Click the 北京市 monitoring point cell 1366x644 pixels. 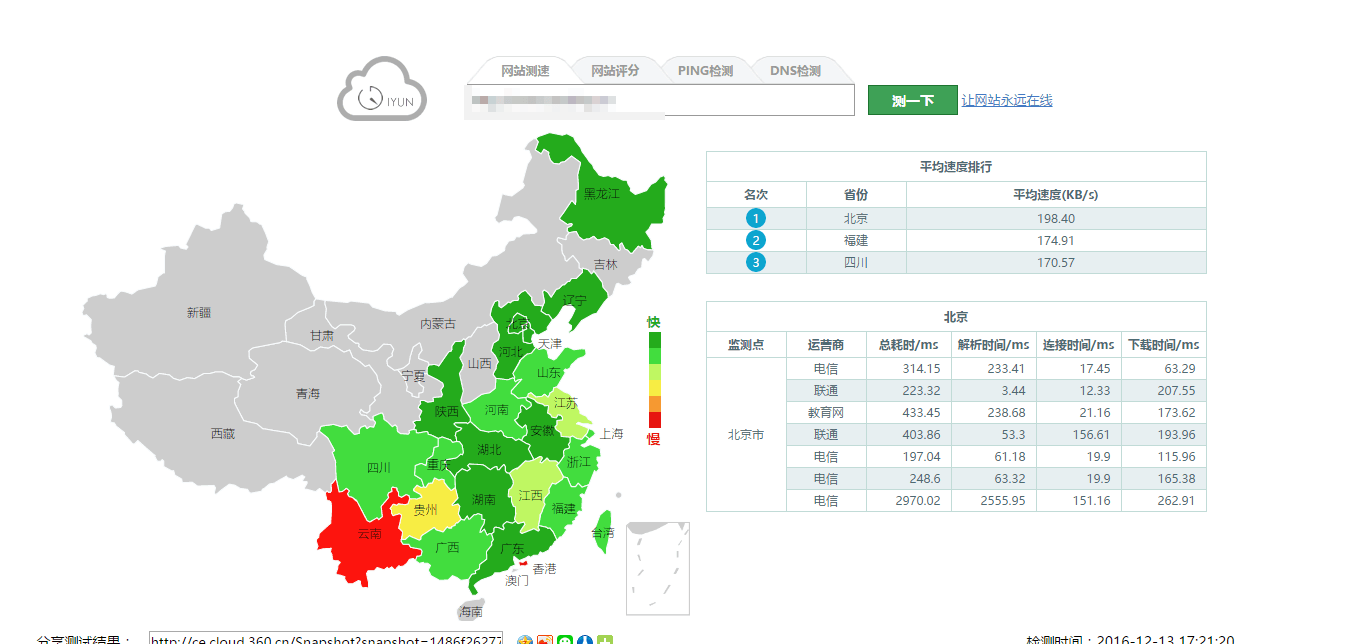pyautogui.click(x=746, y=434)
